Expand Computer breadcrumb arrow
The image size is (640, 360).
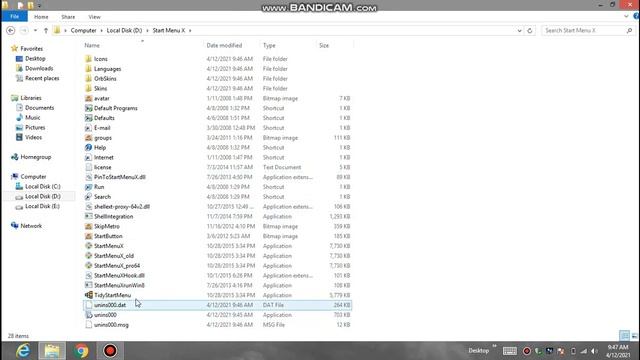pos(102,31)
